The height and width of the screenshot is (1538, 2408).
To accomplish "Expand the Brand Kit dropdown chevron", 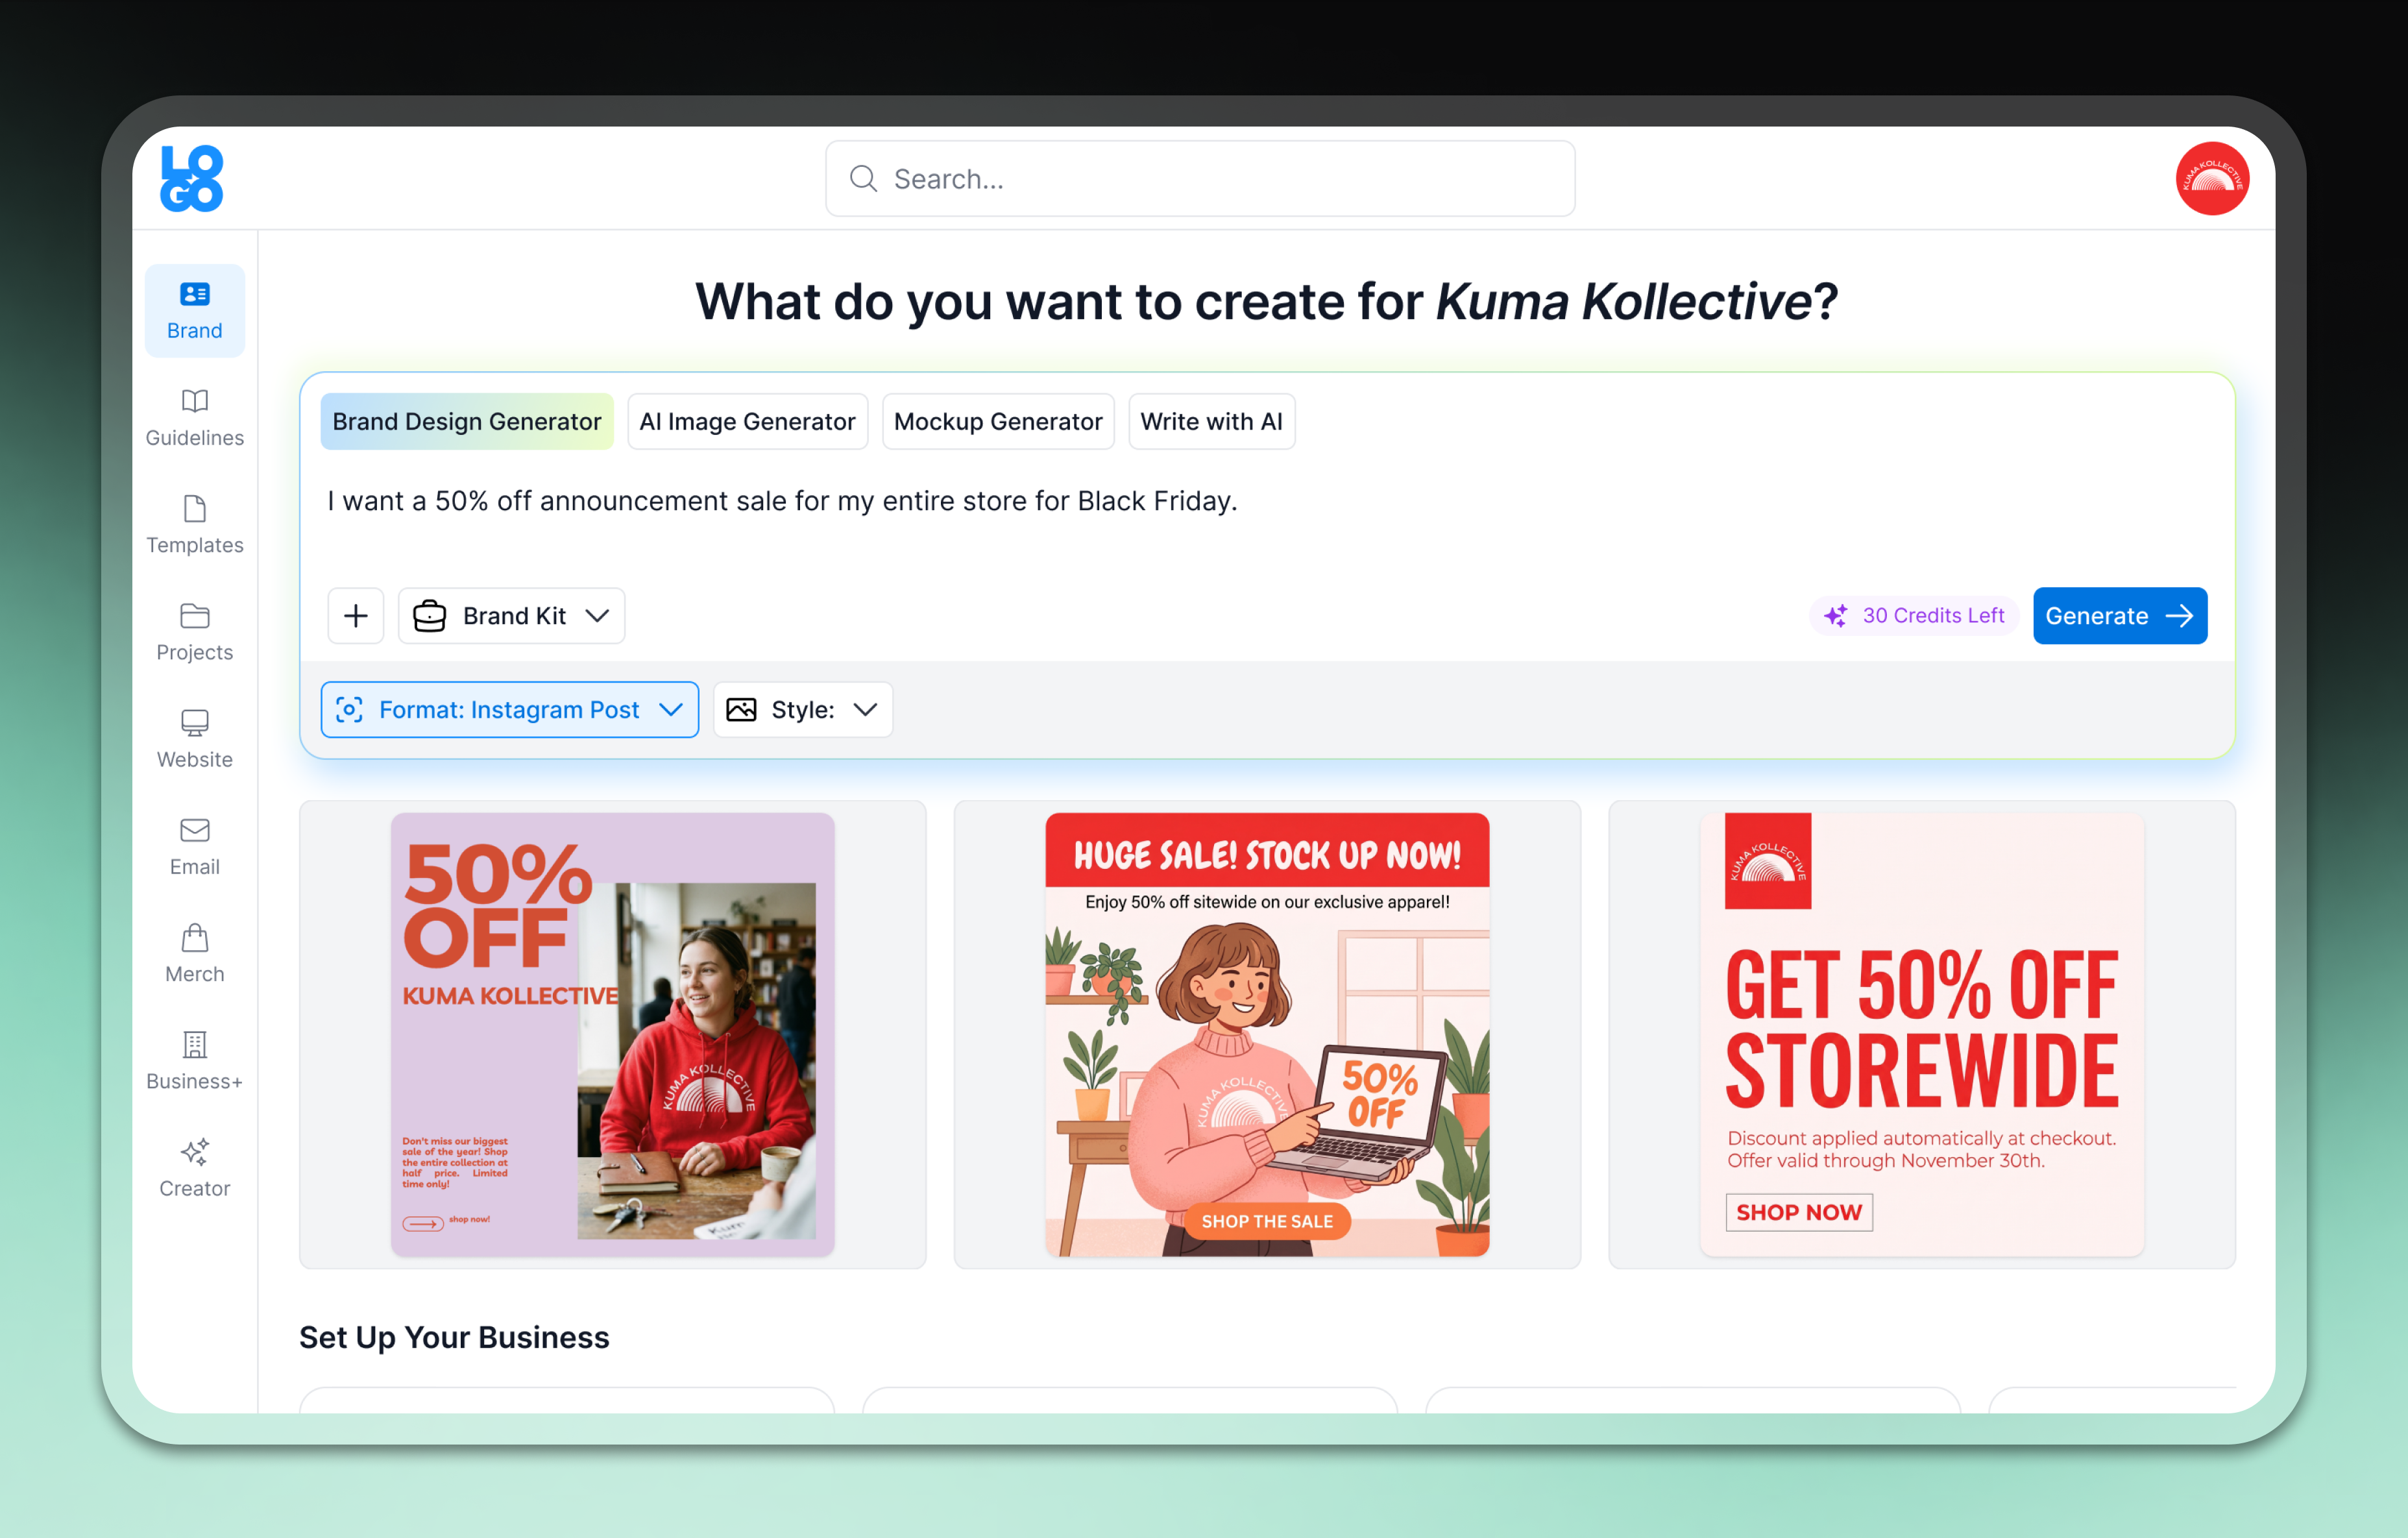I will [597, 616].
